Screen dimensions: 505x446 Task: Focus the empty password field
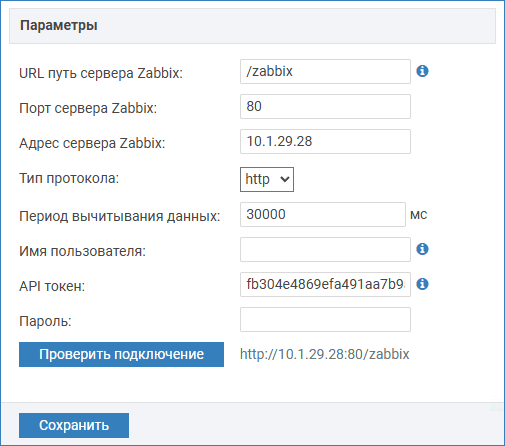325,319
